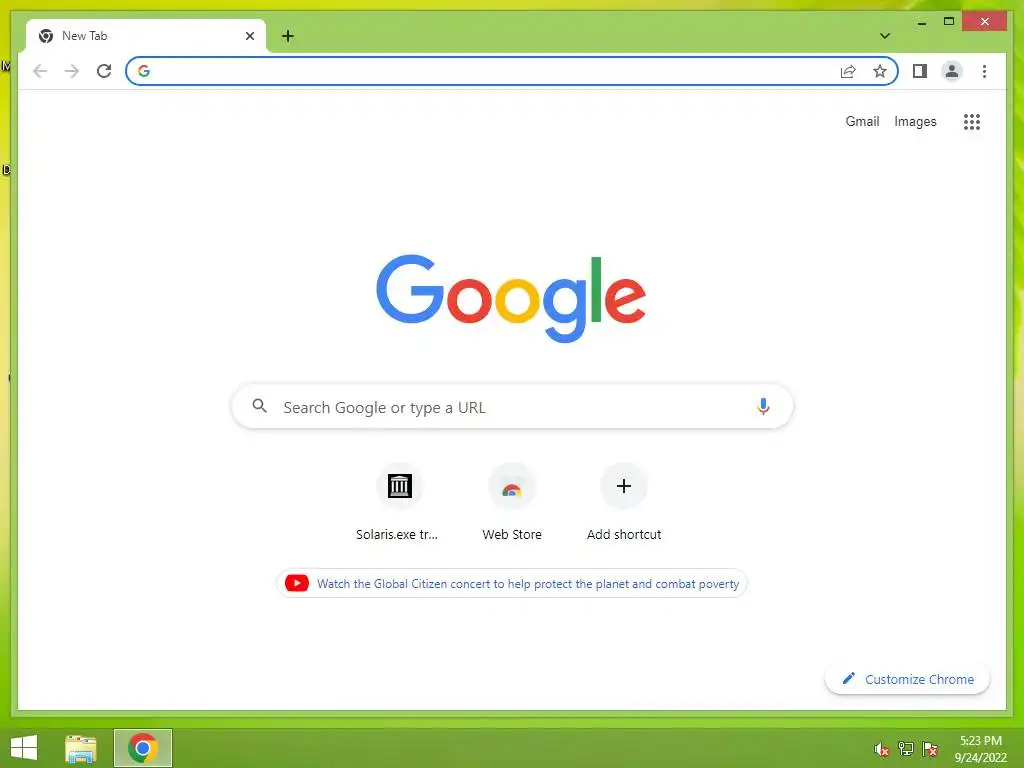1024x768 pixels.
Task: Minimize the Chrome window
Action: pos(921,22)
